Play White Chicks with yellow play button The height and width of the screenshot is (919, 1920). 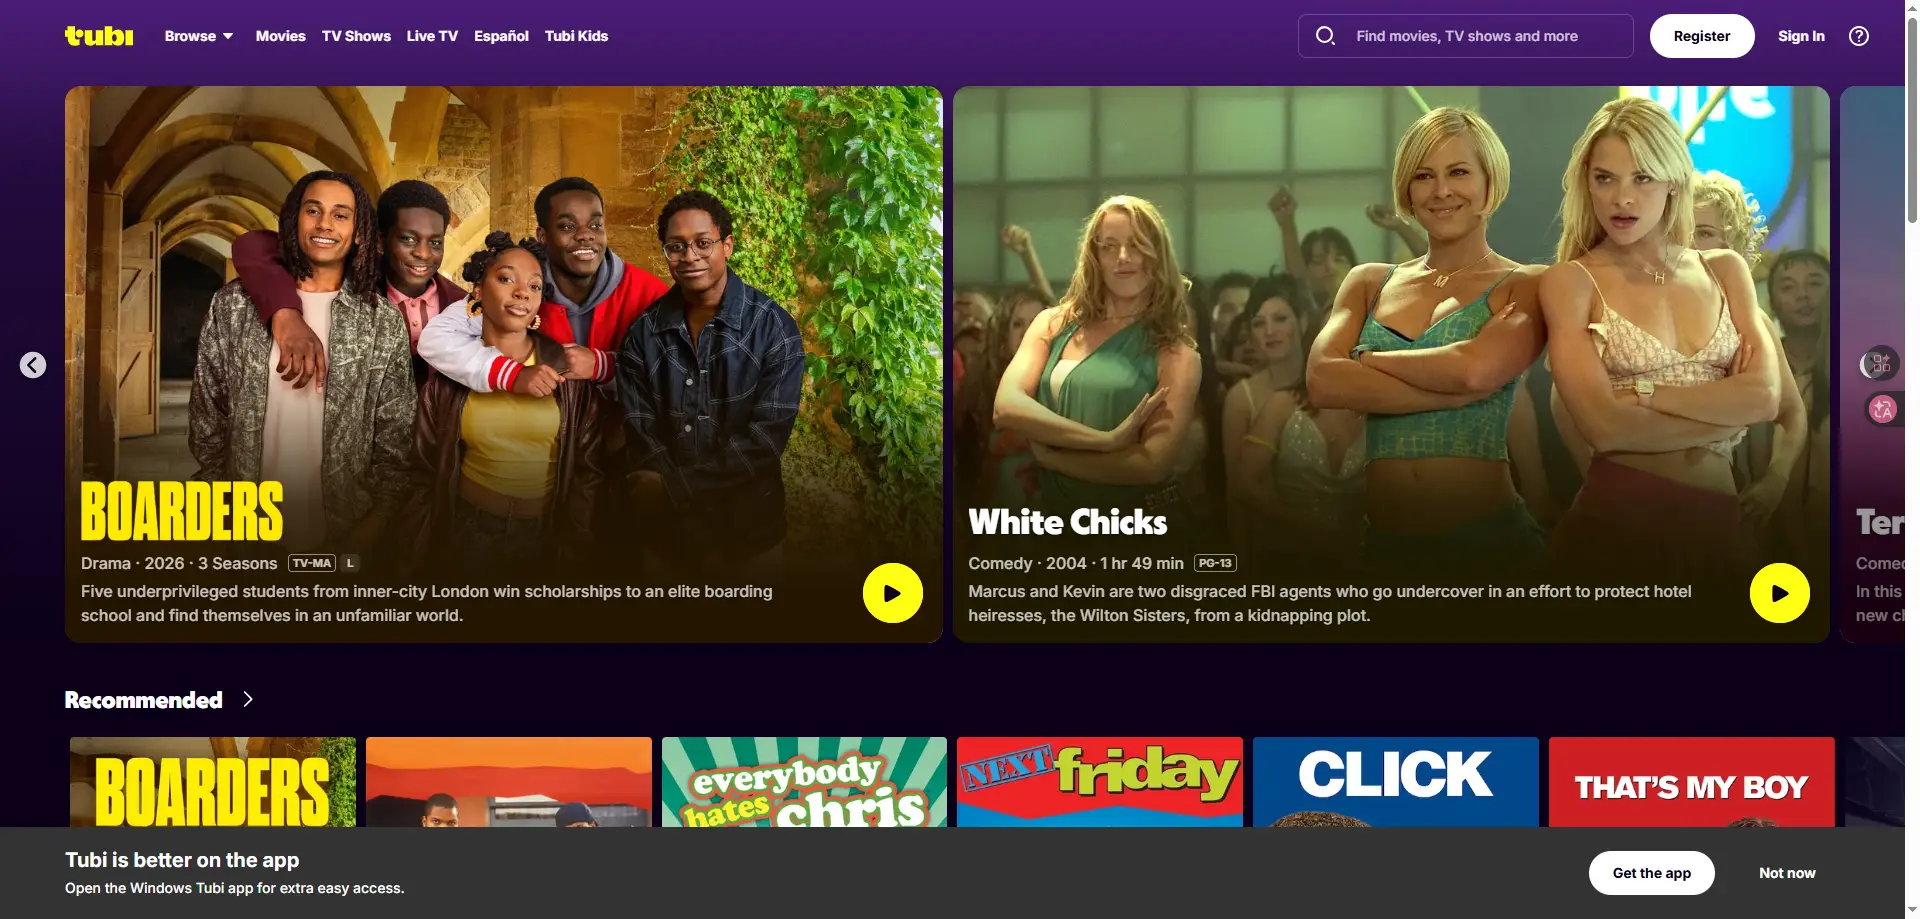pos(1779,593)
